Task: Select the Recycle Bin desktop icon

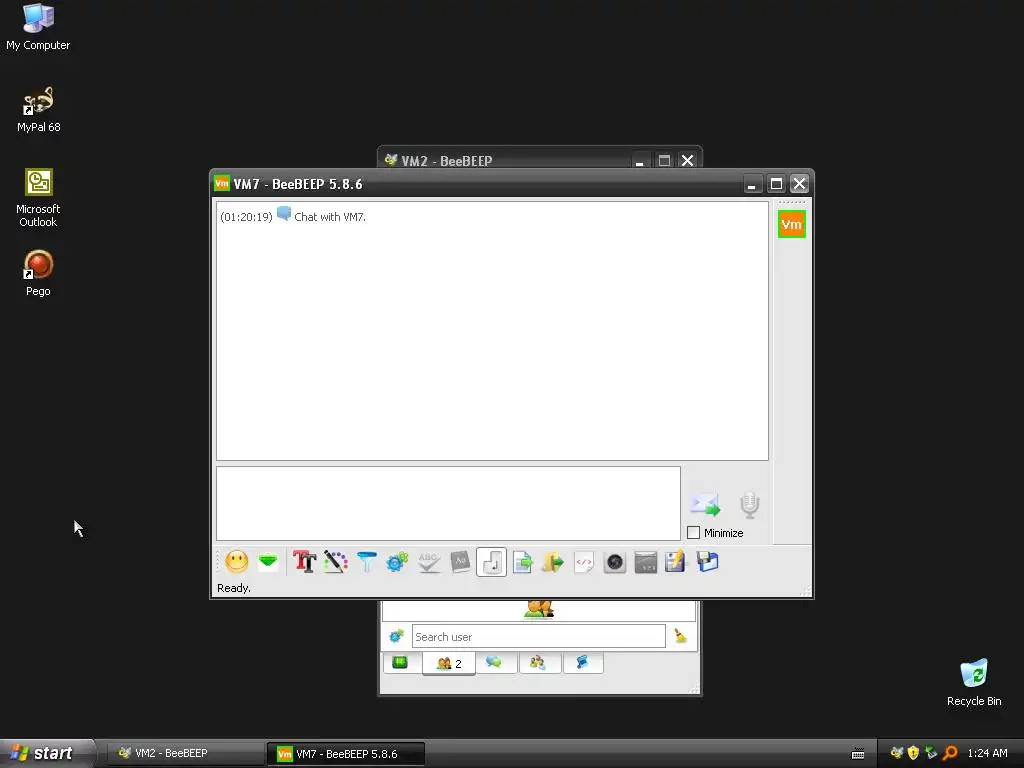Action: click(x=974, y=682)
